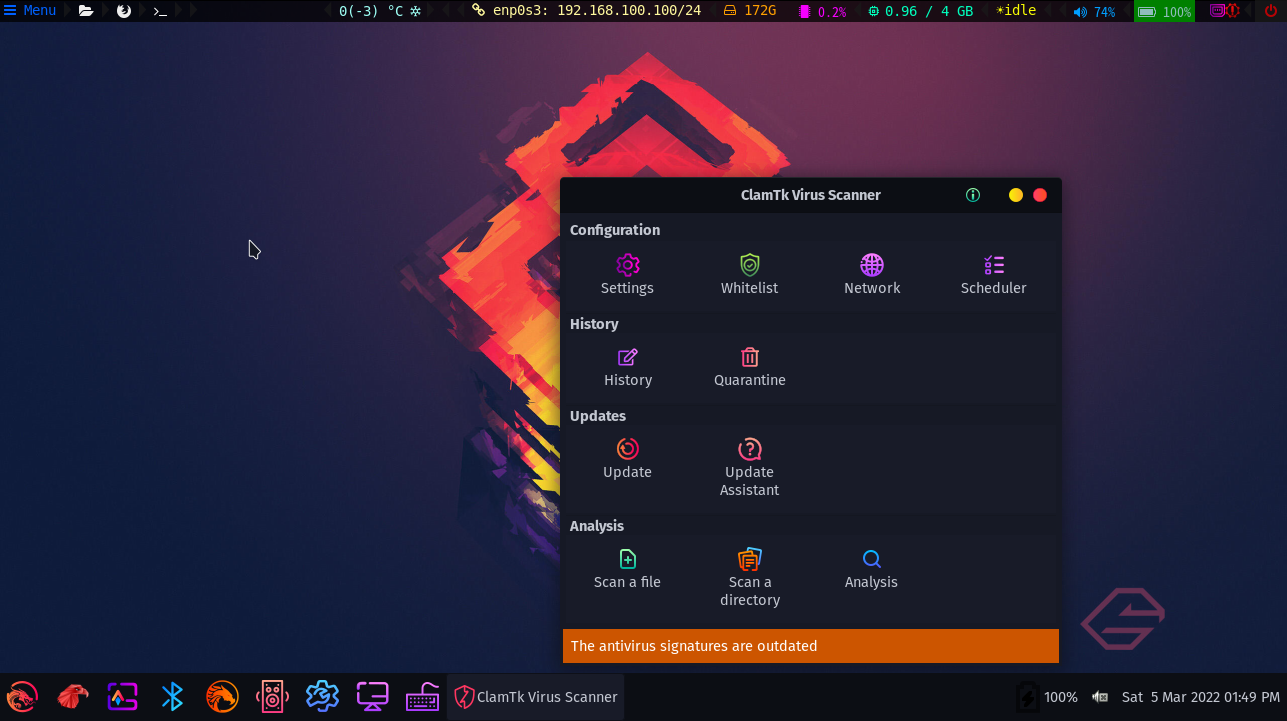This screenshot has height=721, width=1287.
Task: Click the ClamTk Virus Scanner taskbar button
Action: click(536, 697)
